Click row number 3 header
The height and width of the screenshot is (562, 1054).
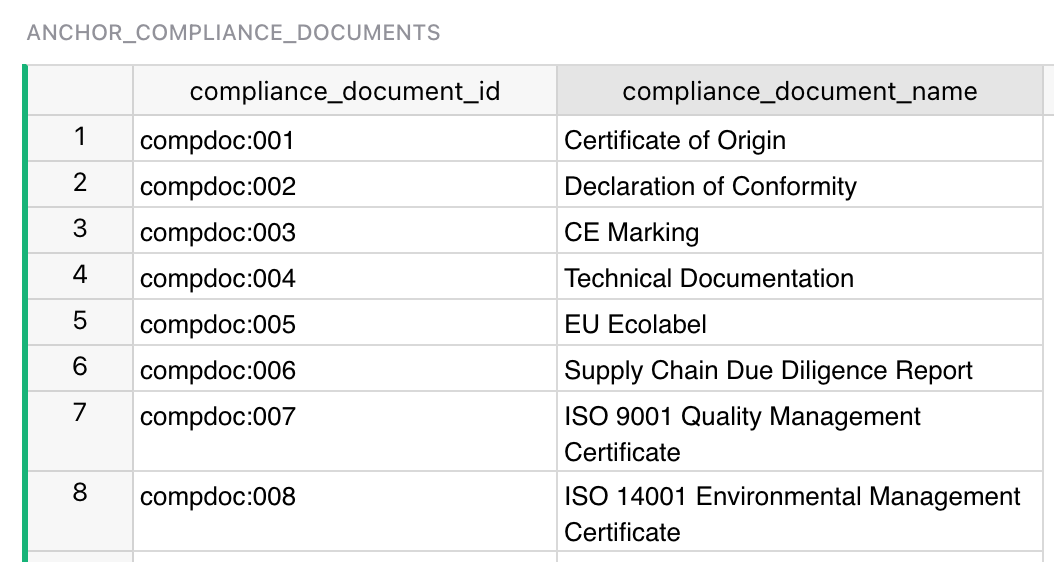click(80, 230)
